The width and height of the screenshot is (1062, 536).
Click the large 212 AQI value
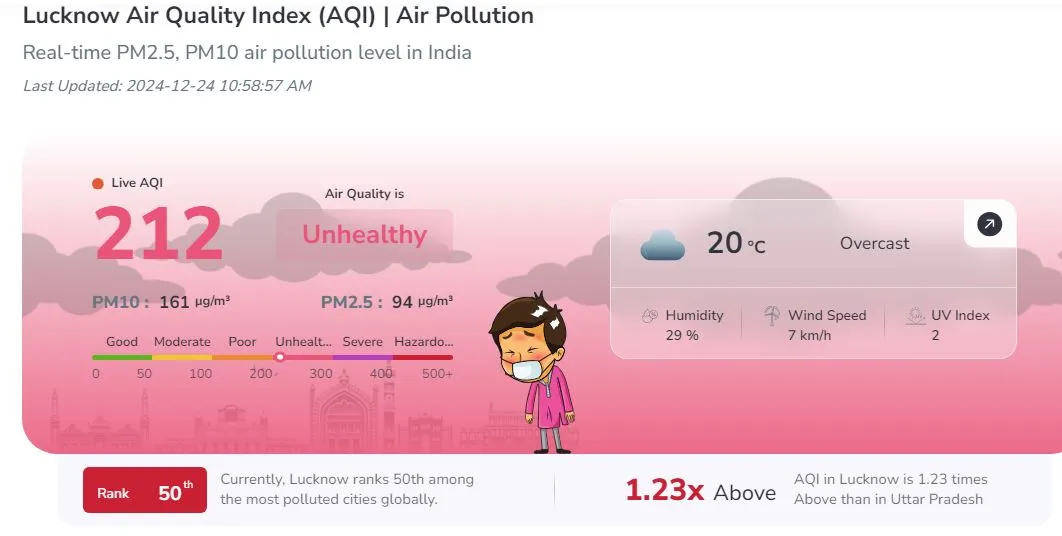click(158, 236)
